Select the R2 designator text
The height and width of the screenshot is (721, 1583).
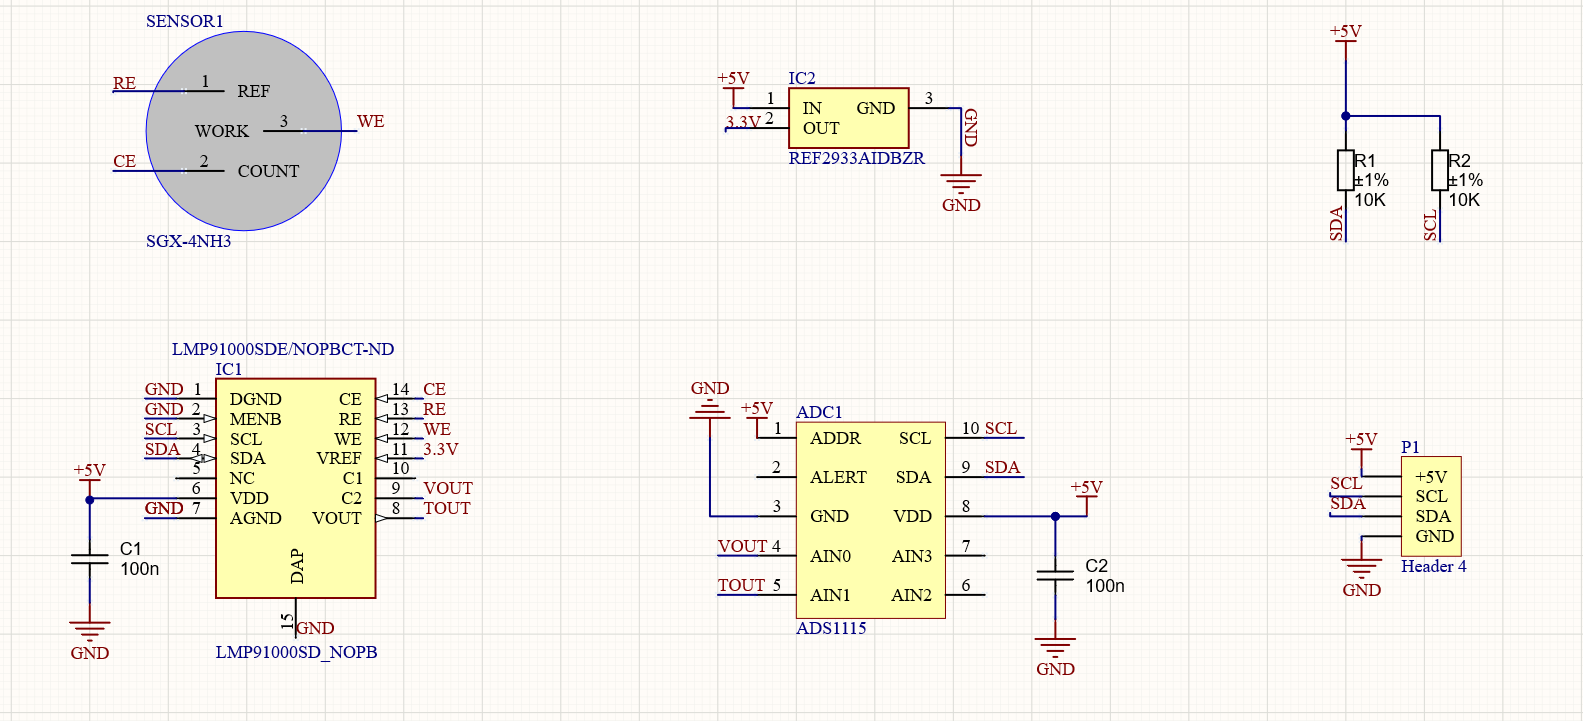coord(1459,160)
